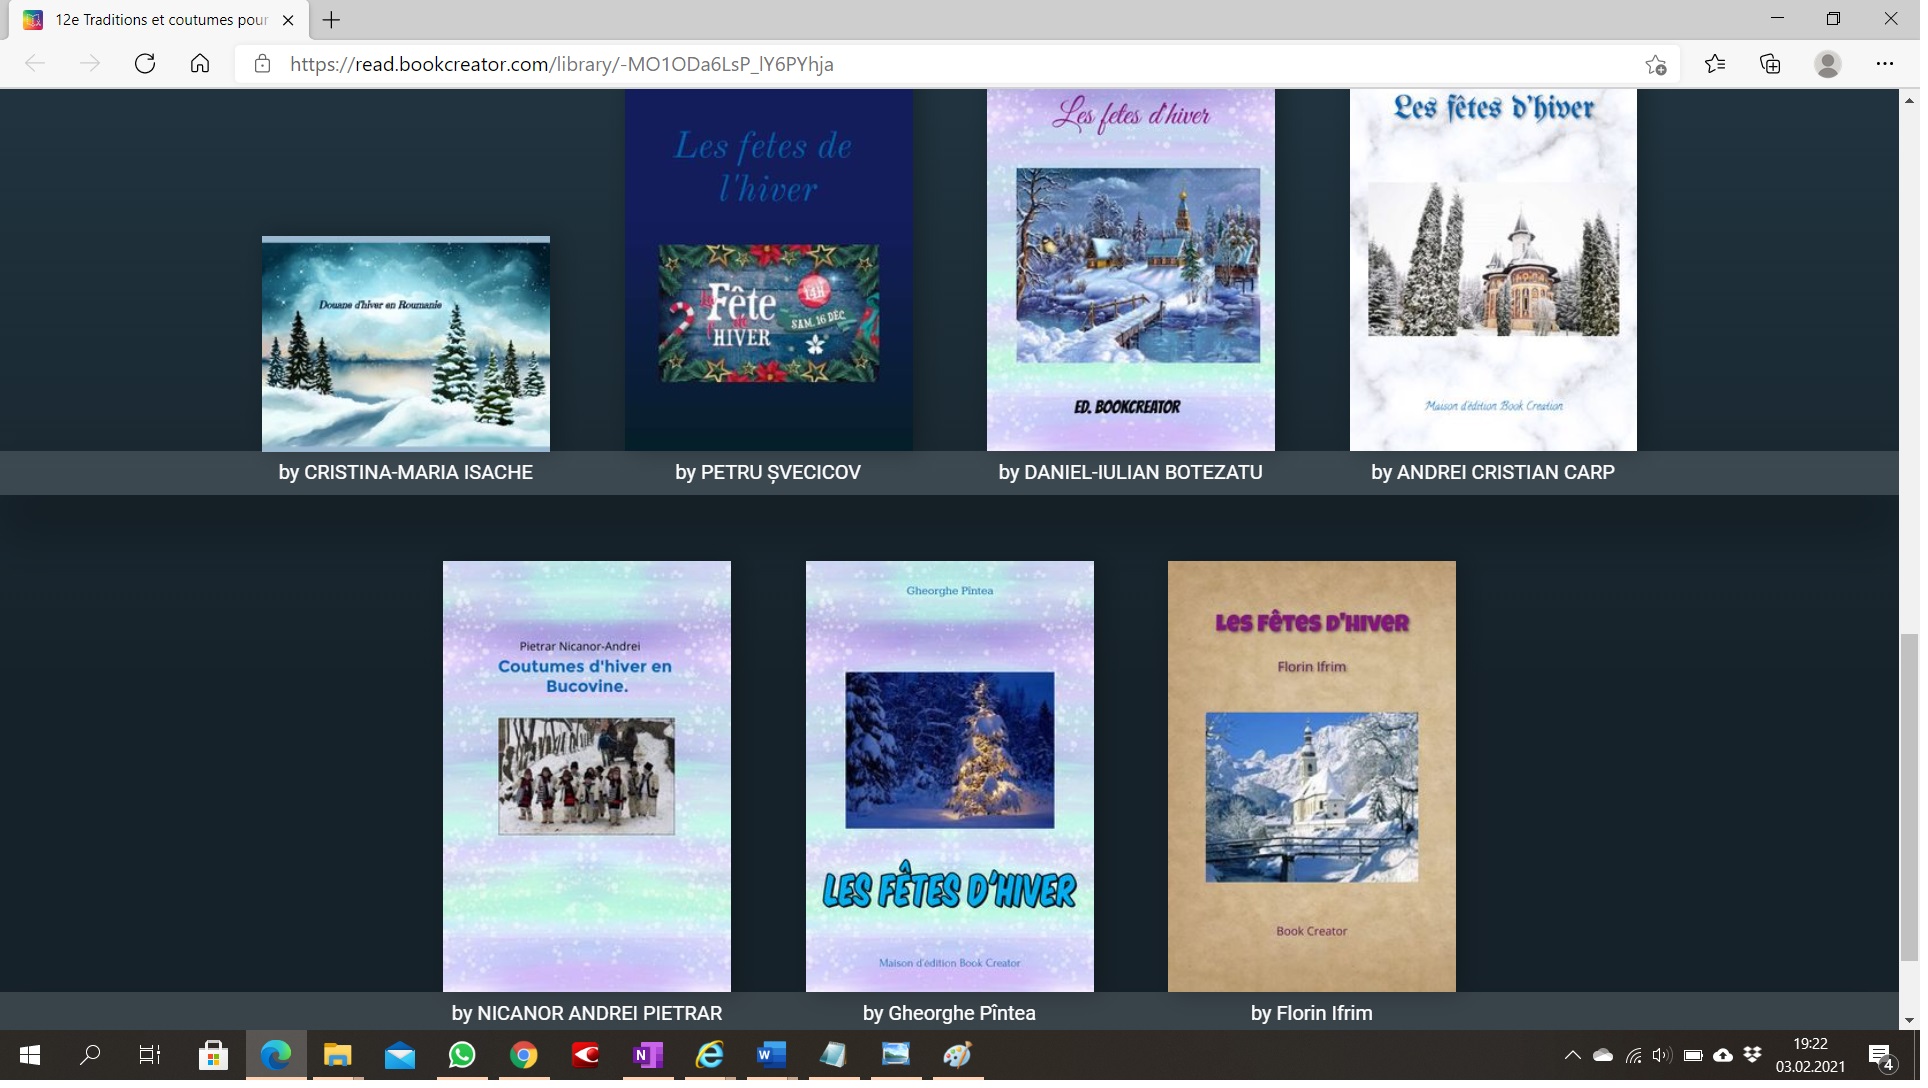Close the 12e Traditions et coutumes tab

[288, 20]
